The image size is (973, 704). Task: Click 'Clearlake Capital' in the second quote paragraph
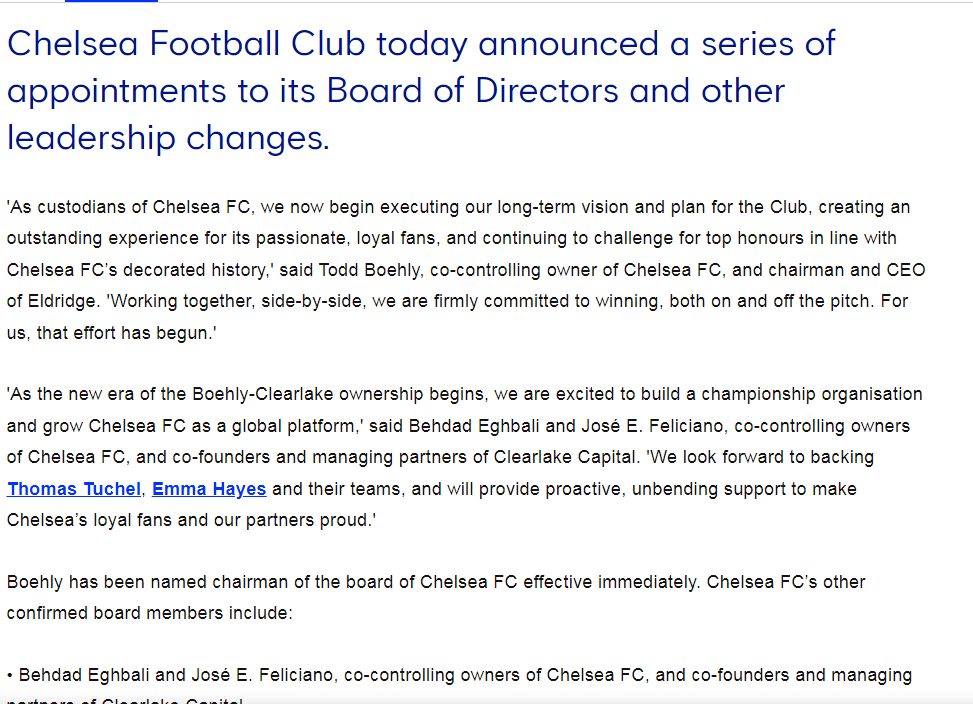(565, 457)
